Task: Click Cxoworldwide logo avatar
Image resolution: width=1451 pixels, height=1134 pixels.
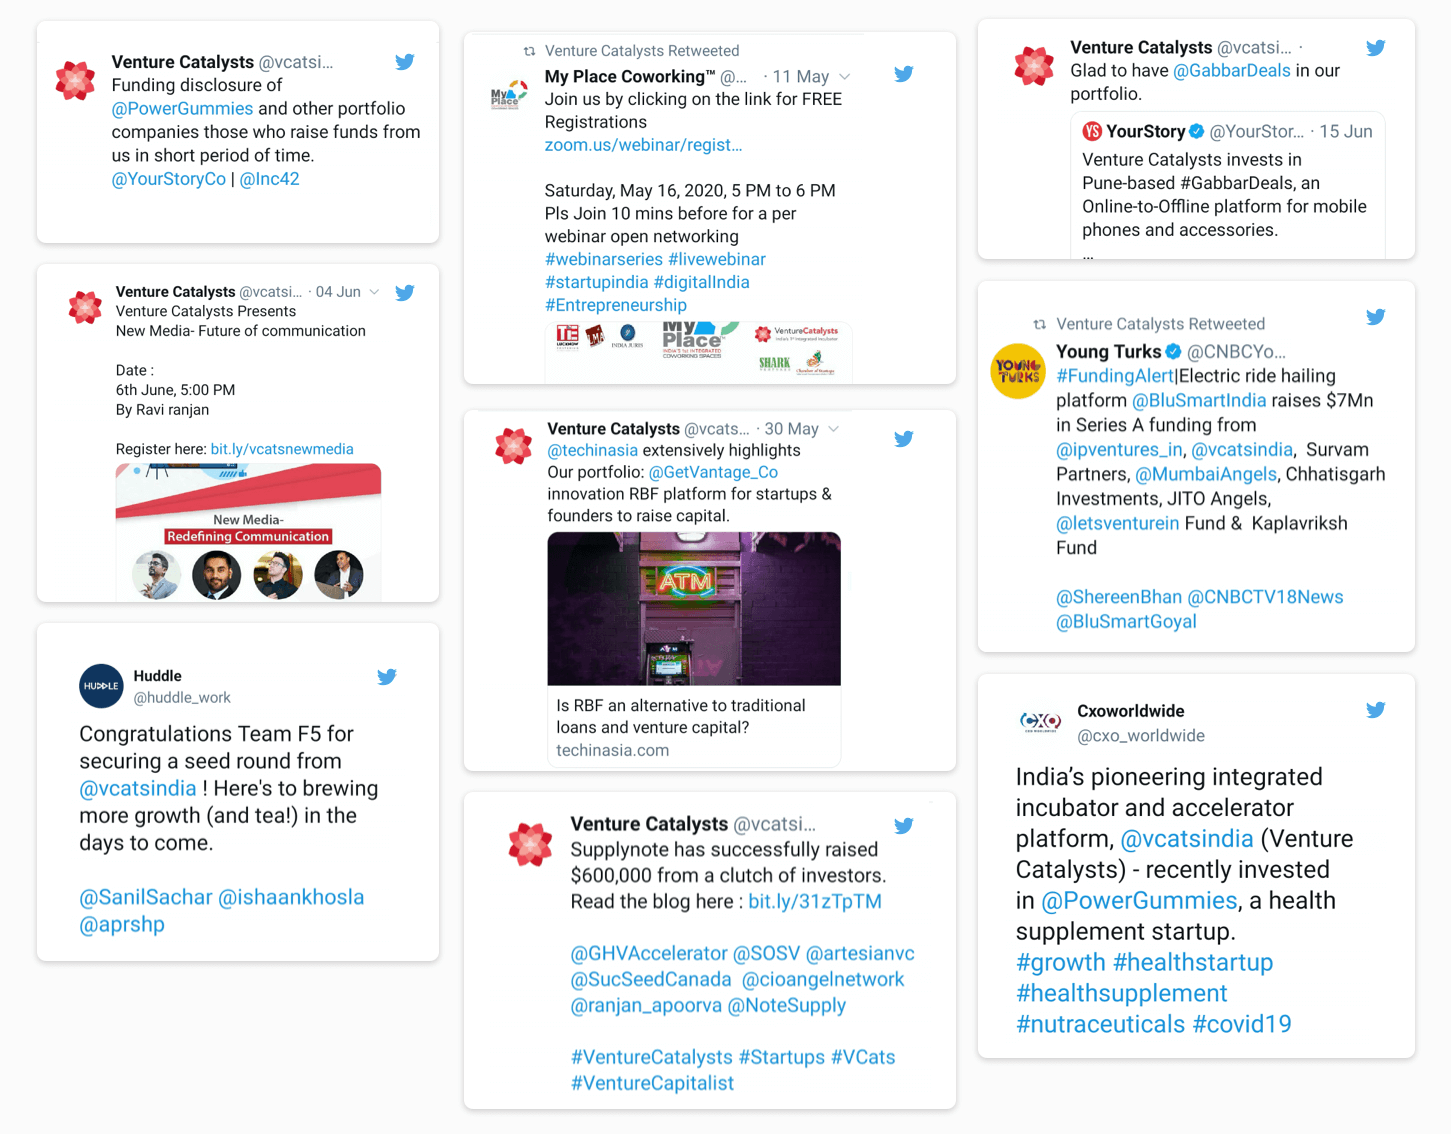Action: pos(1040,721)
